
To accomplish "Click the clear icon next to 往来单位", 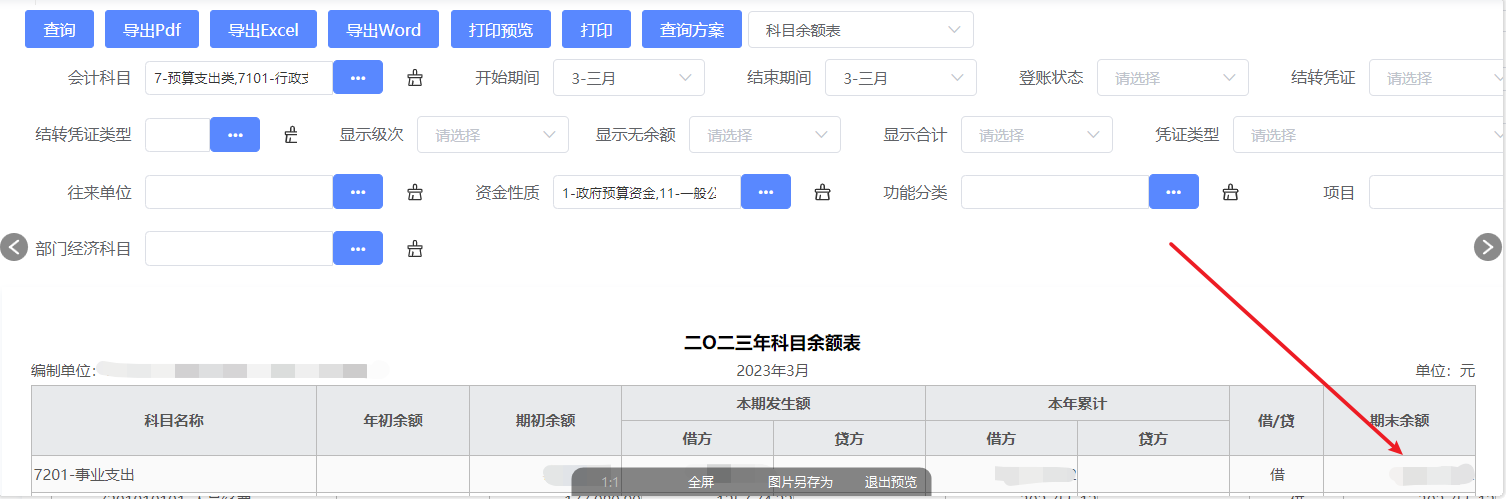I will pyautogui.click(x=415, y=192).
